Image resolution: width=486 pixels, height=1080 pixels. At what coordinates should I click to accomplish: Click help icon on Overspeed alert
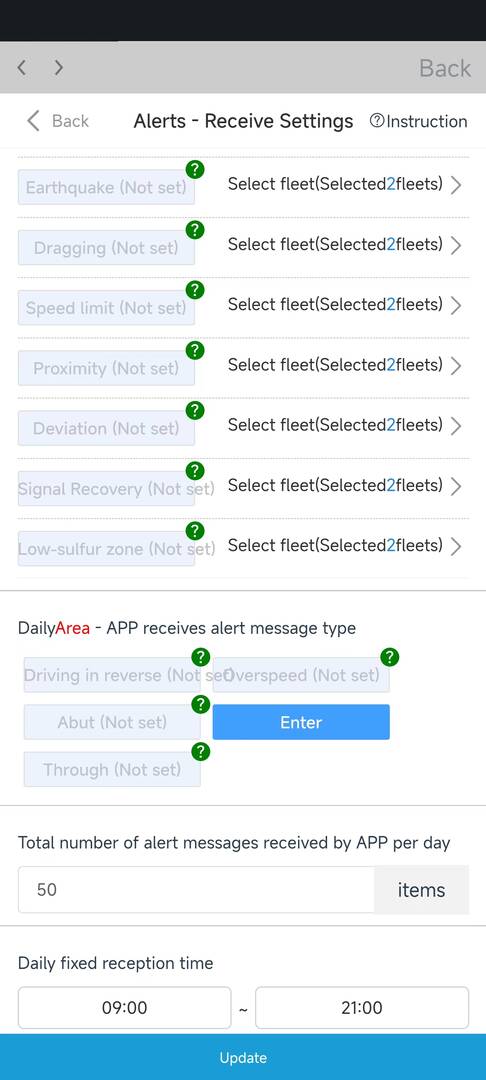pyautogui.click(x=390, y=657)
